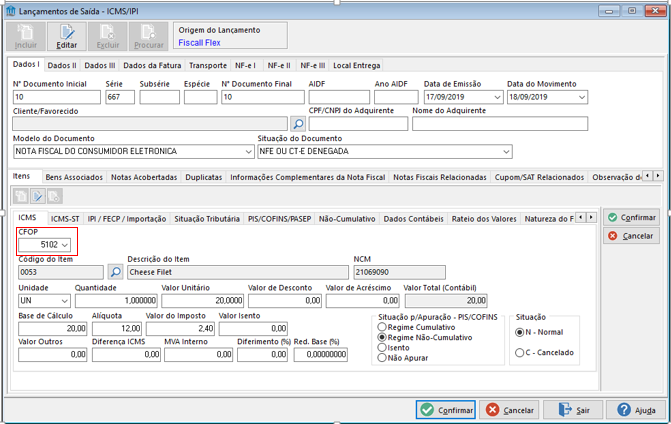Open the Duplicatas tab
Viewport: 671px width, 424px height.
(x=204, y=177)
